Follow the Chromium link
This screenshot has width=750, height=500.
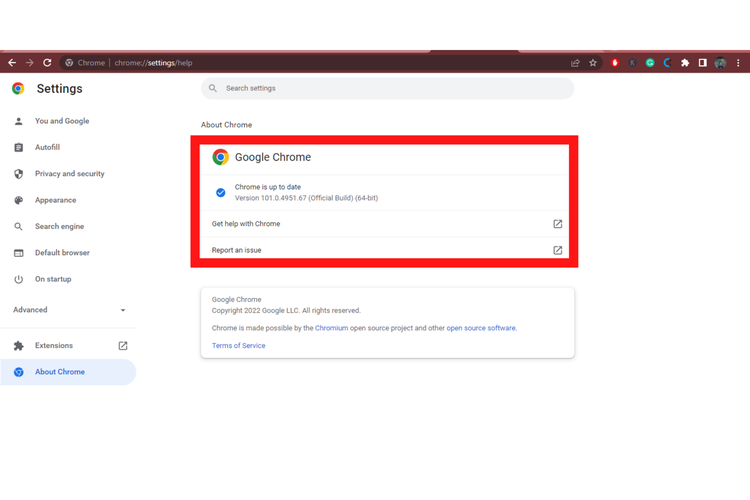pos(331,328)
